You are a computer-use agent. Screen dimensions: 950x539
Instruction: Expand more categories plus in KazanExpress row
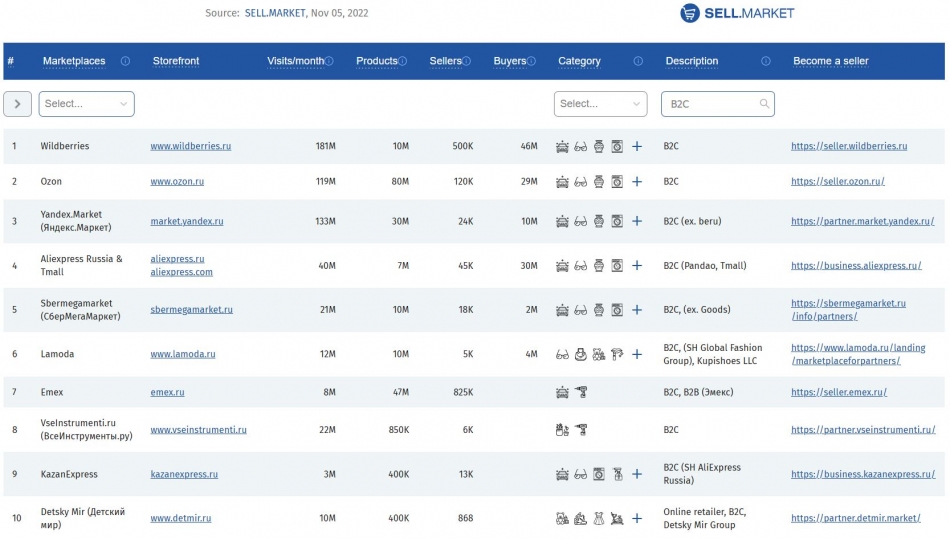pos(637,474)
